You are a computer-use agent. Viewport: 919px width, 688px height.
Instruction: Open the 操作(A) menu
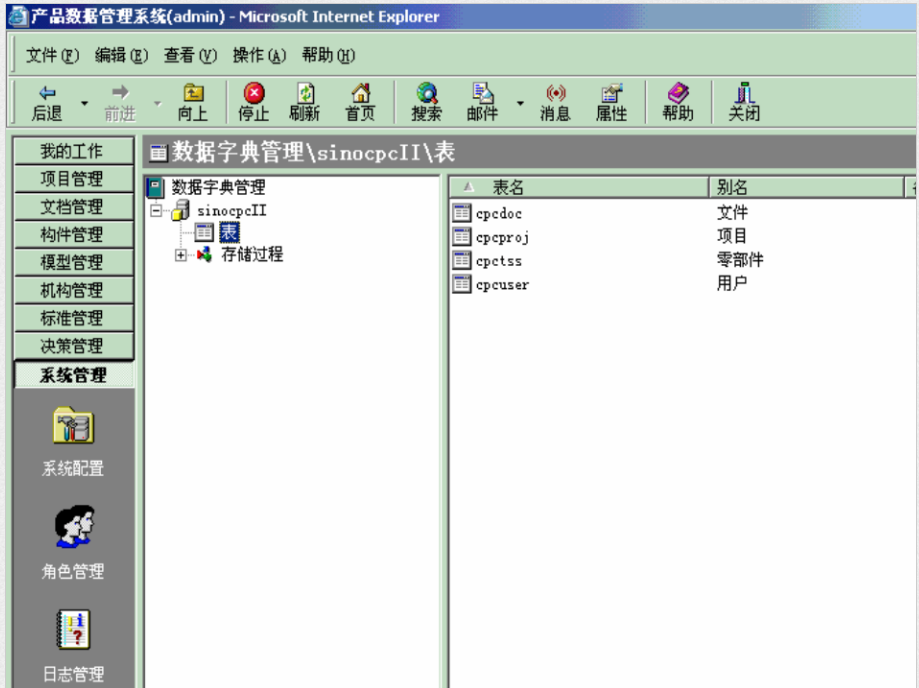pos(259,55)
